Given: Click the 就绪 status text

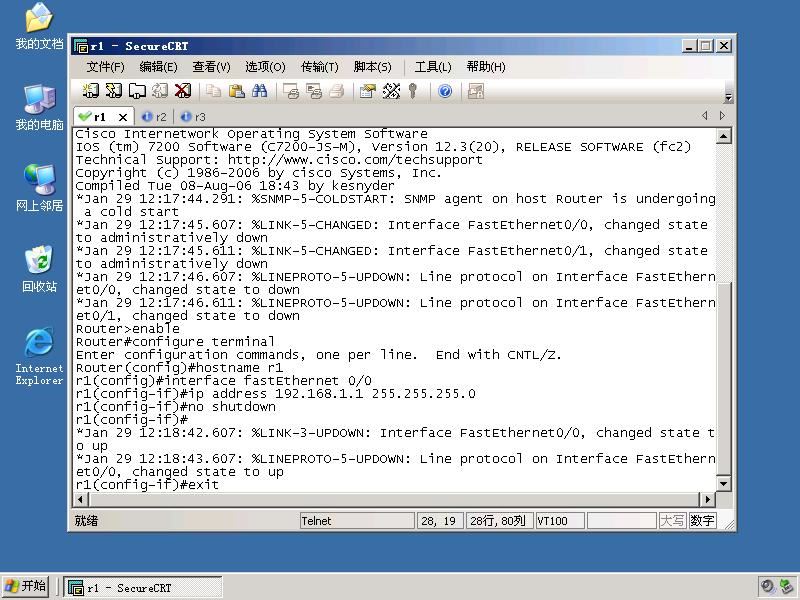Looking at the screenshot, I should pos(86,521).
